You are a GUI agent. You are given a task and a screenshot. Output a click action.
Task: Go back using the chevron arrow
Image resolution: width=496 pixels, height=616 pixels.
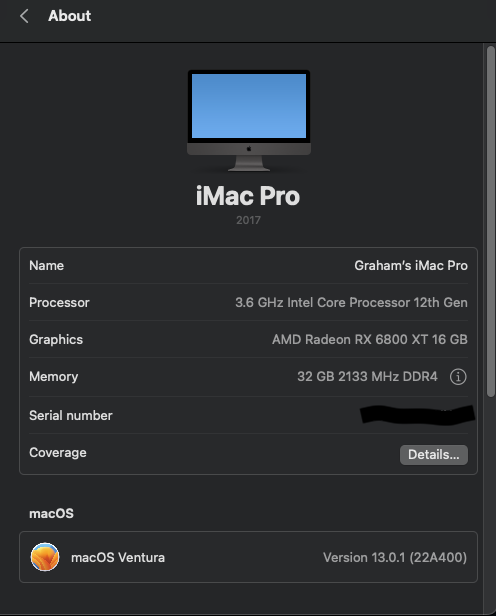[x=24, y=16]
